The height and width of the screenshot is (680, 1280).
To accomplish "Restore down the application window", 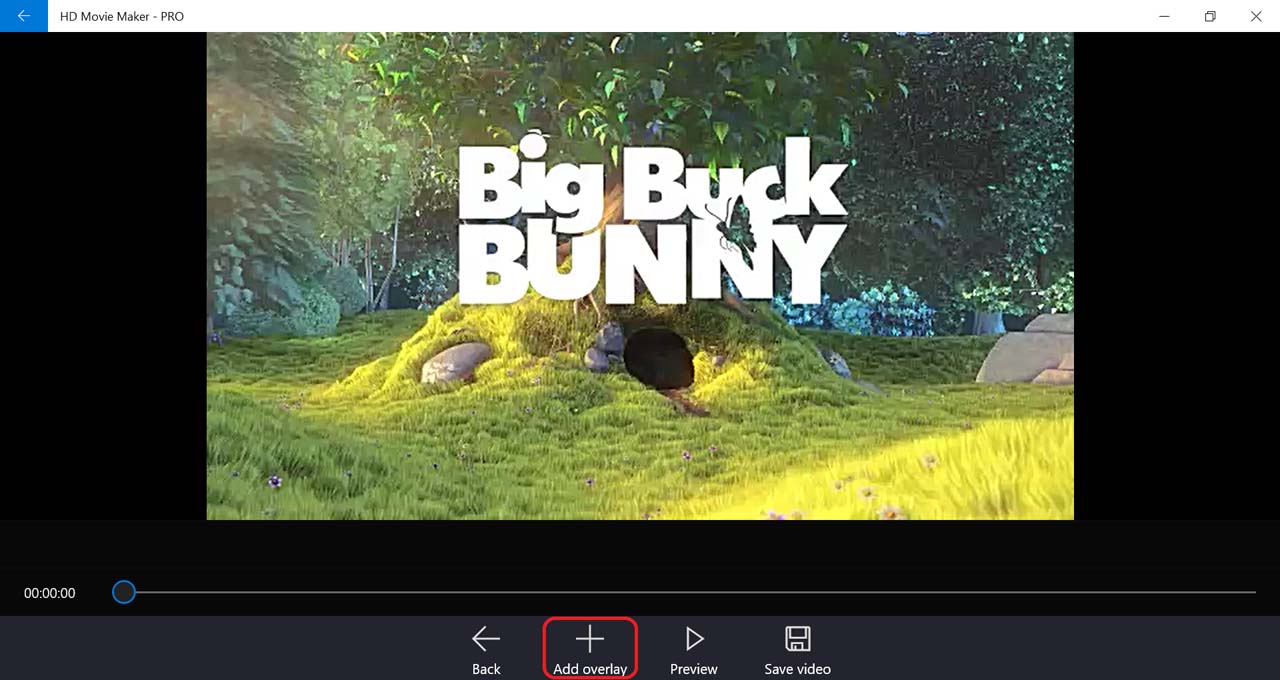I will click(x=1210, y=16).
